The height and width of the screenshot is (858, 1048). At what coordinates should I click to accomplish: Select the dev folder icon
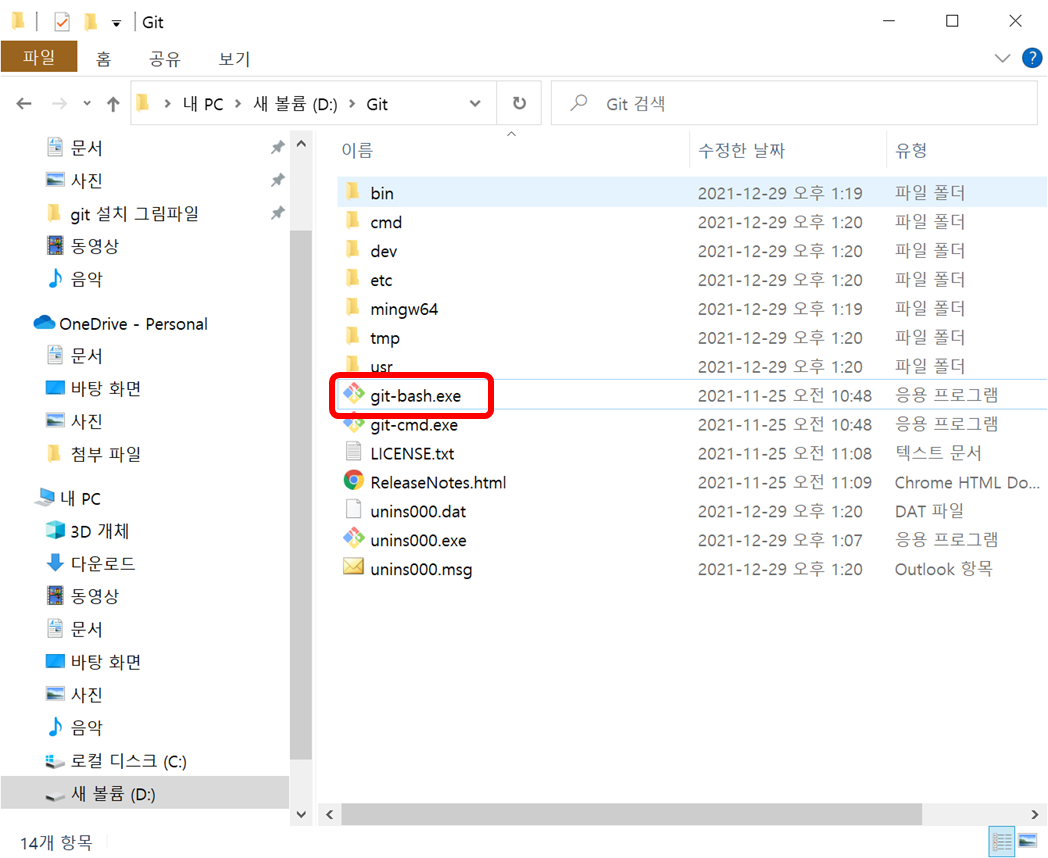coord(353,251)
